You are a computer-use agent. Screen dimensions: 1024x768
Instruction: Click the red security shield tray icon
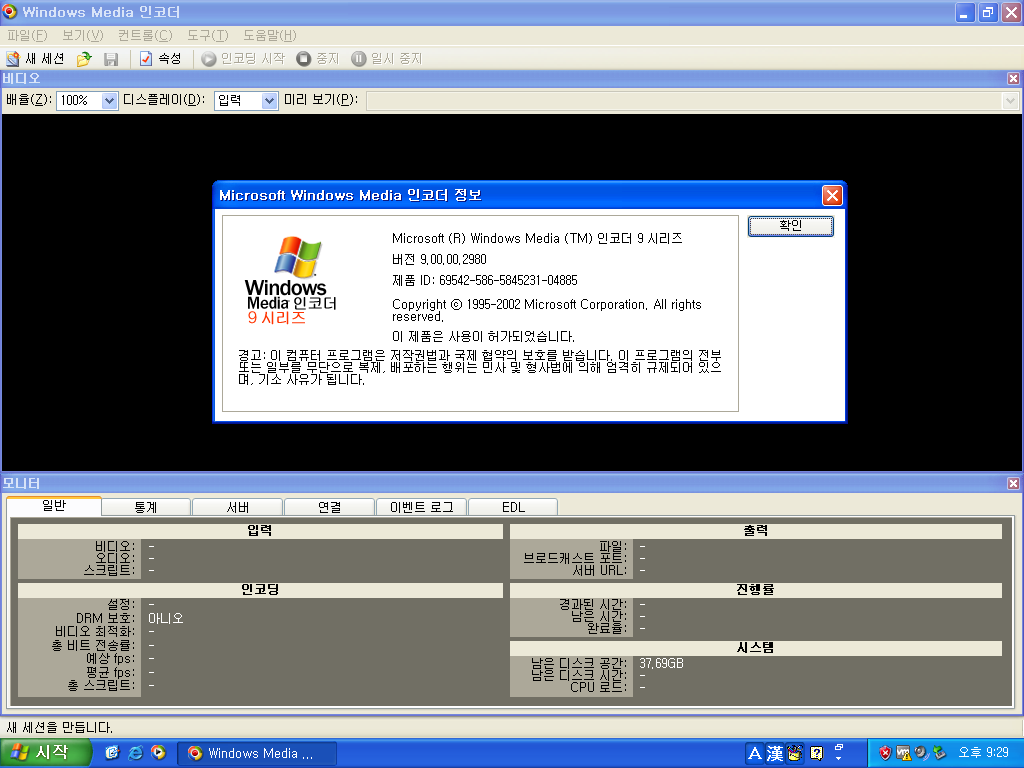[x=885, y=753]
